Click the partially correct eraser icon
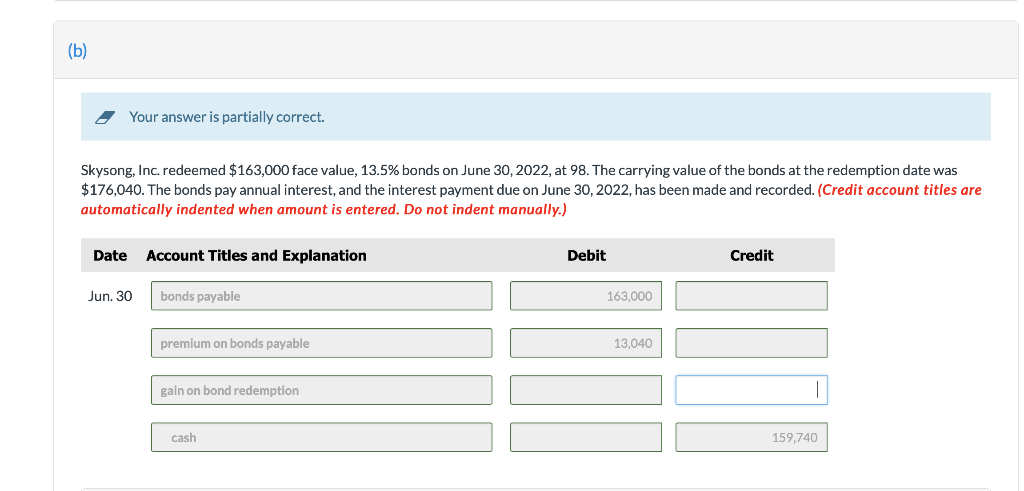Screen dimensions: 1024x491 point(104,118)
